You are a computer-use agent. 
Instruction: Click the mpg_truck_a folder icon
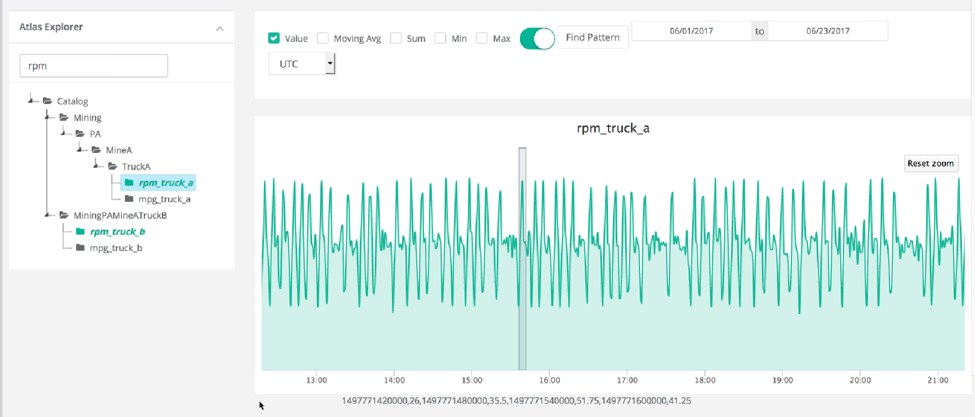tap(129, 199)
